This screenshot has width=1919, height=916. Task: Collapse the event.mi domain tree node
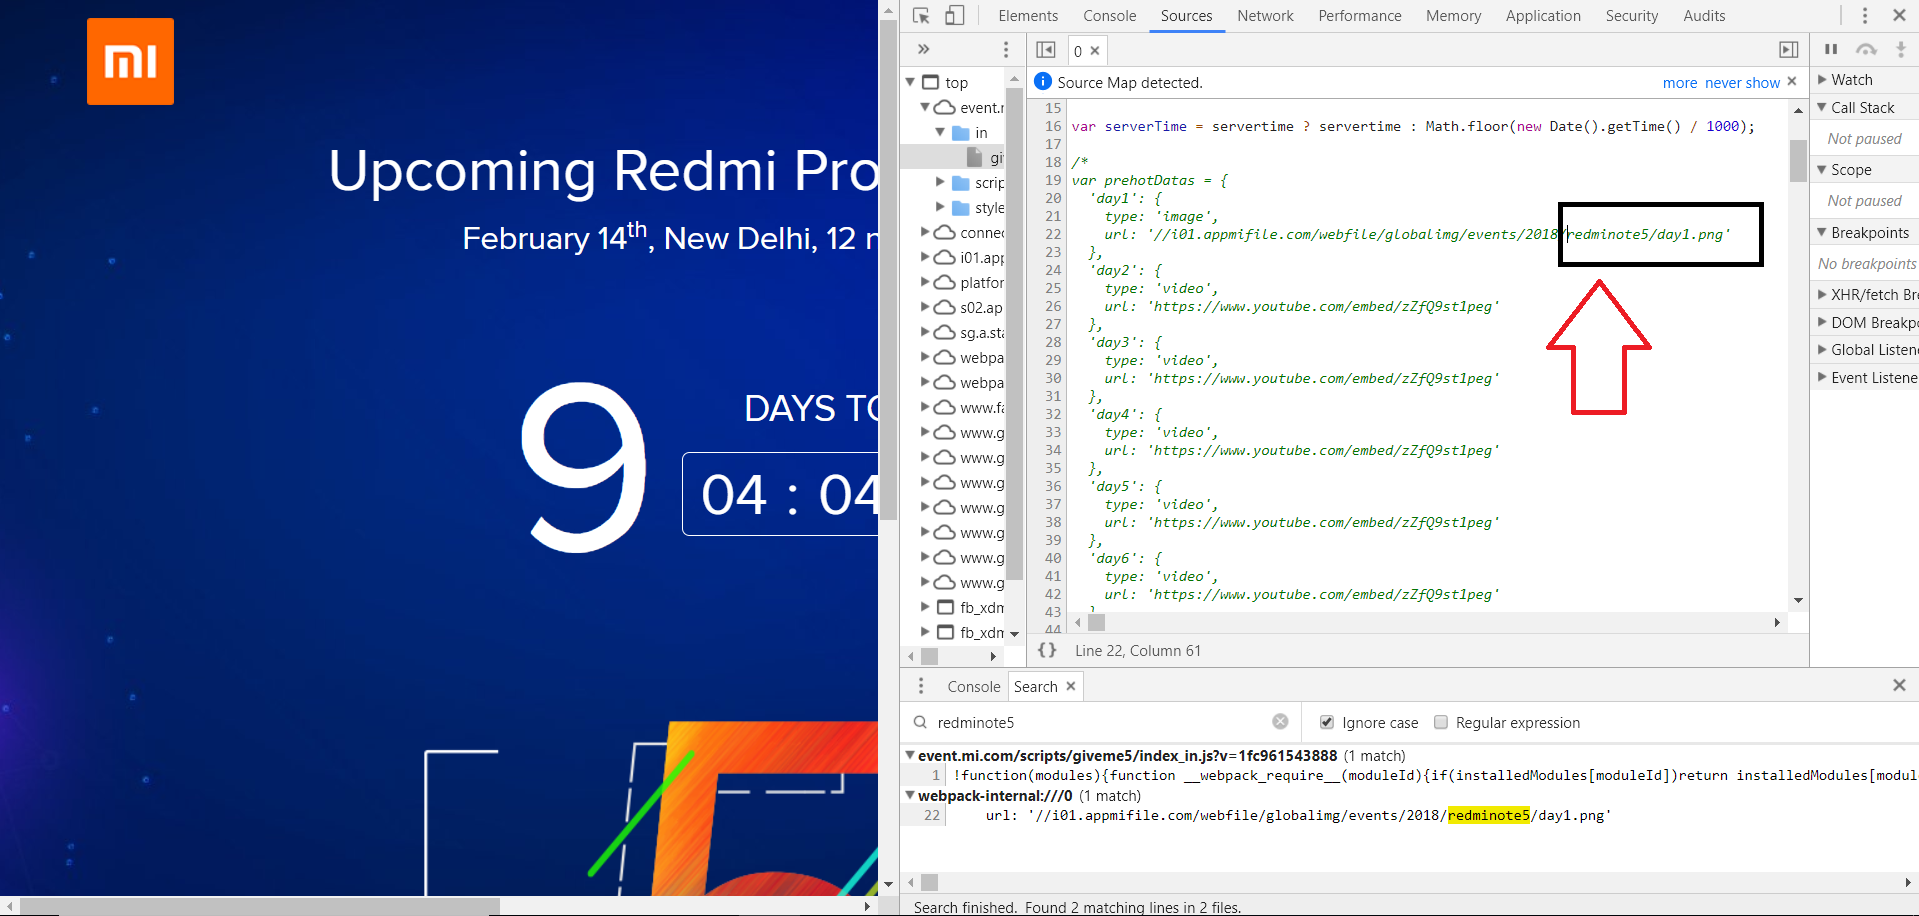[x=925, y=107]
